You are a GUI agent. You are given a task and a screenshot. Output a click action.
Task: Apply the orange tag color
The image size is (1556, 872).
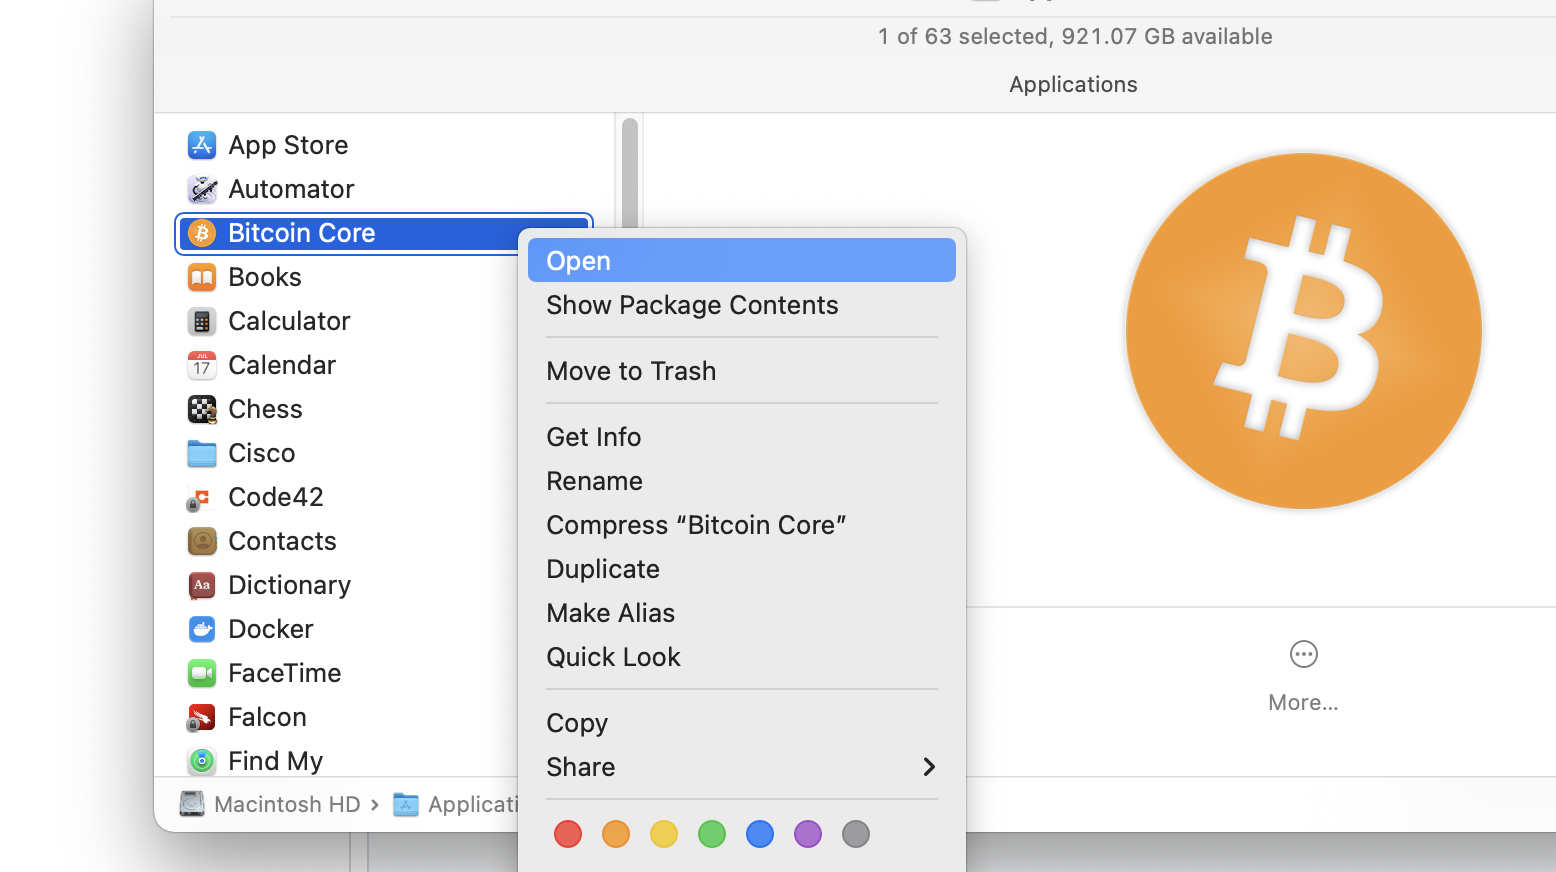[x=616, y=834]
